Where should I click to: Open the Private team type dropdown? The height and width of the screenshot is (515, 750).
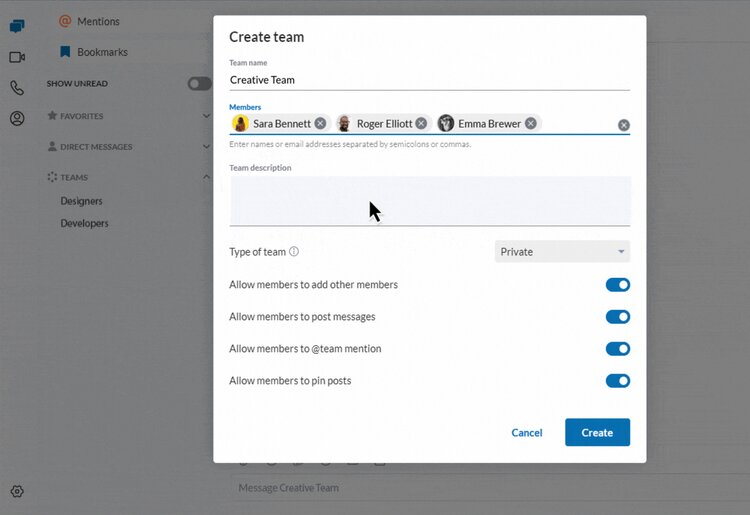pos(562,252)
